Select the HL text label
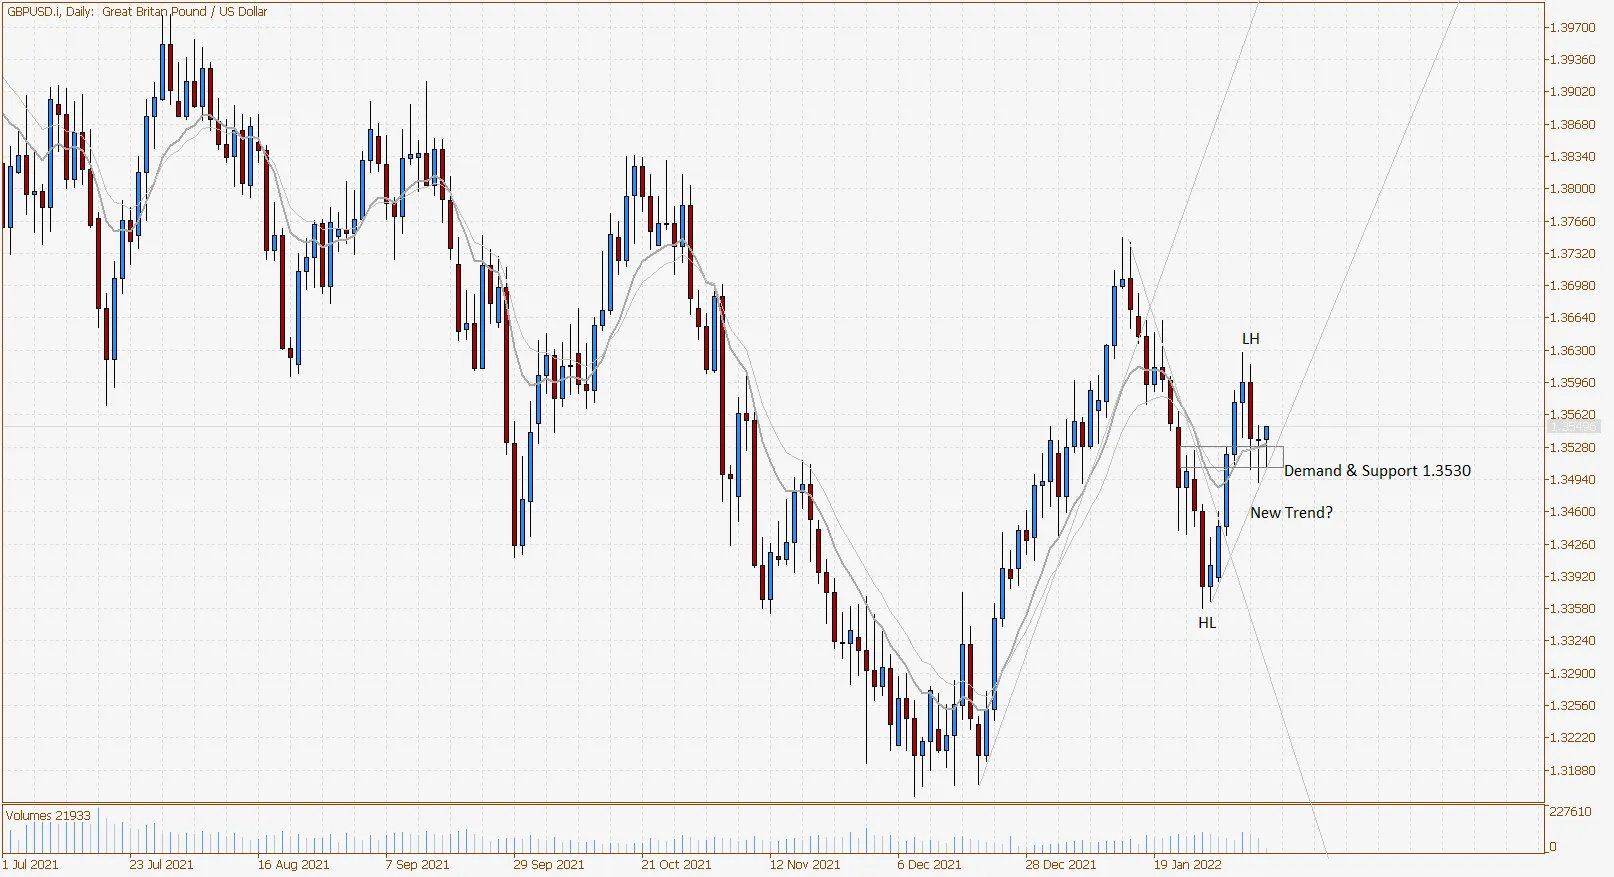This screenshot has width=1614, height=877. (1207, 623)
